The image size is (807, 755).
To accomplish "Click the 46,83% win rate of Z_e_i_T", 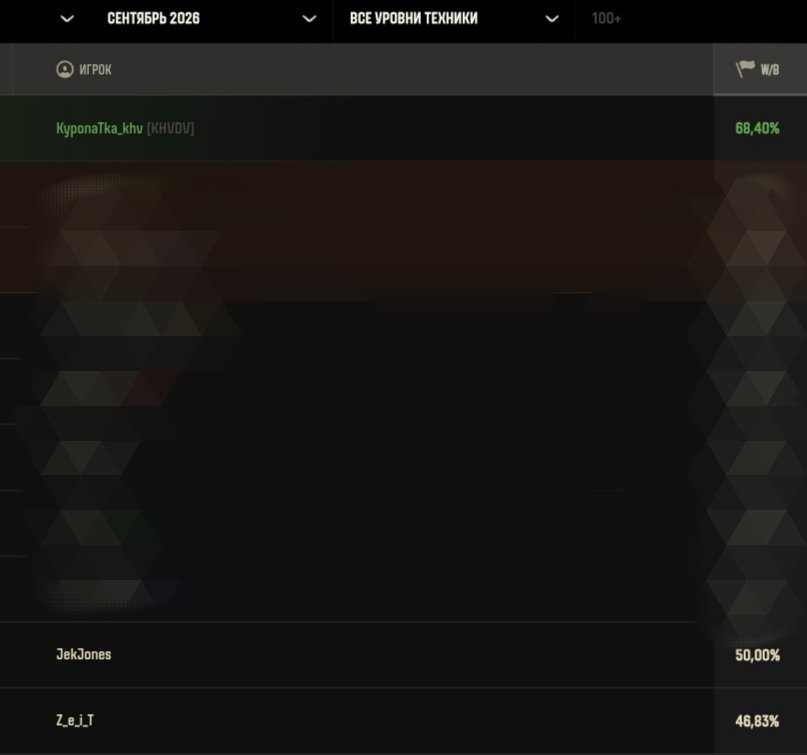I will [x=757, y=721].
